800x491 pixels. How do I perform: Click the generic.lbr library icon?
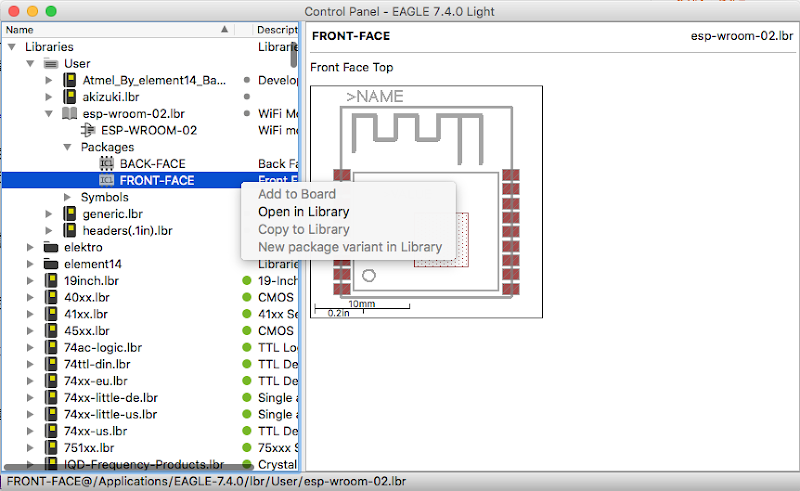tap(69, 214)
